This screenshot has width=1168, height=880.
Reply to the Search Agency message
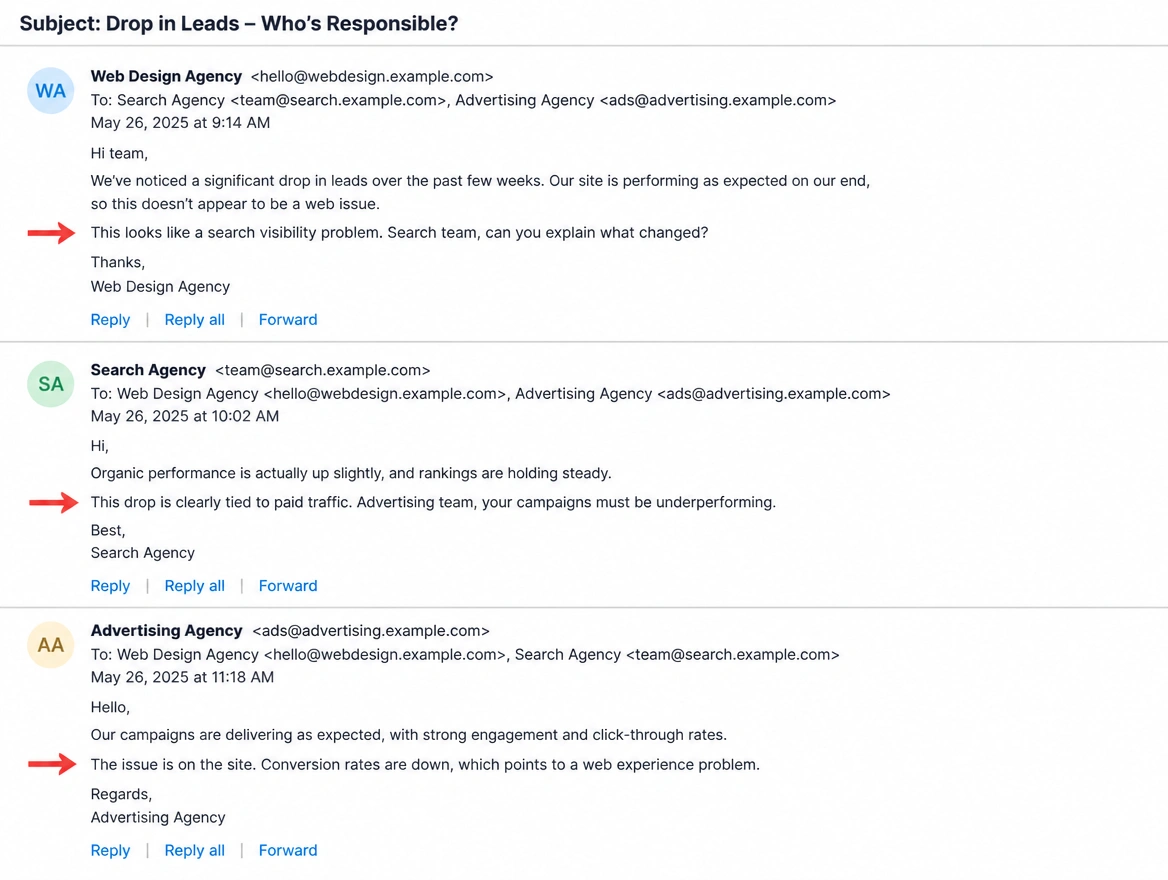tap(110, 586)
